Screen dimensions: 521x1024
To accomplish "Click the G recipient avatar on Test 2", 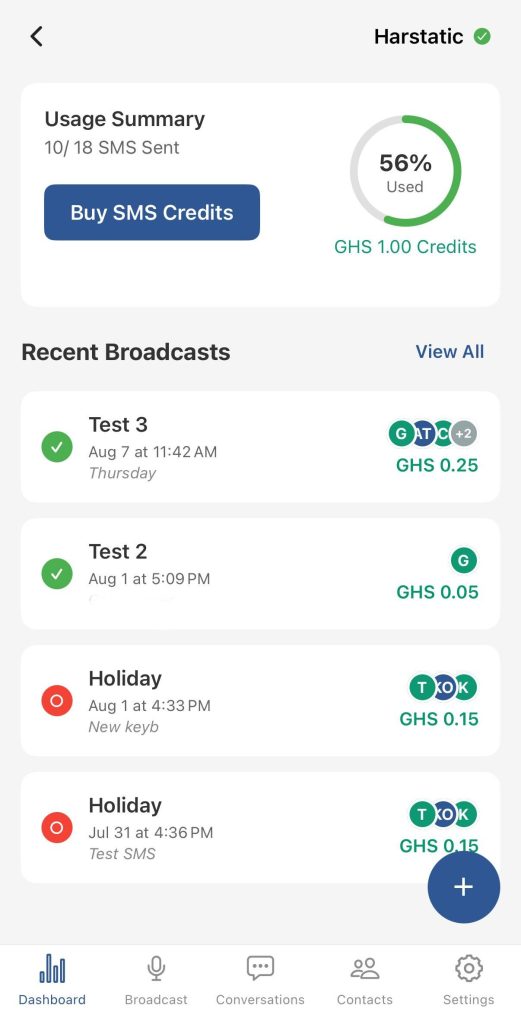I will (x=464, y=560).
